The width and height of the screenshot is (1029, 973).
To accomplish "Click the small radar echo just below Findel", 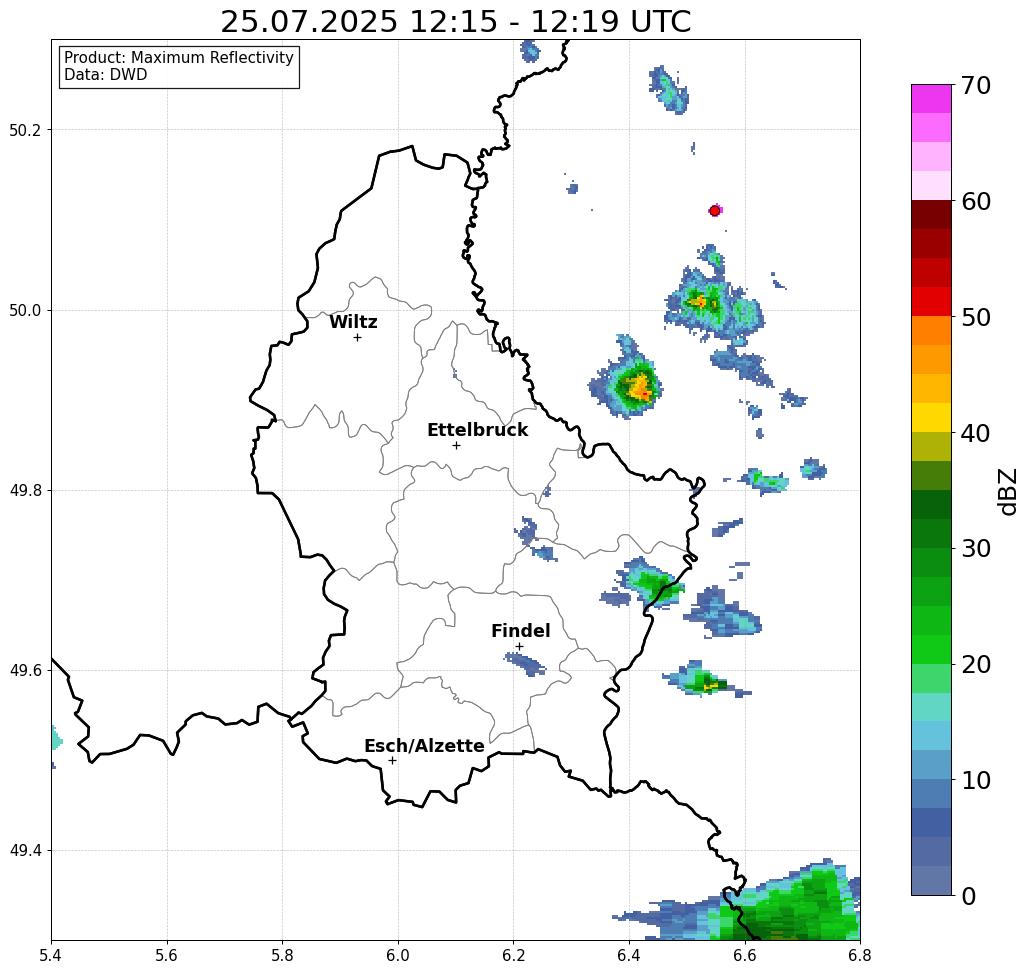I will coord(525,664).
